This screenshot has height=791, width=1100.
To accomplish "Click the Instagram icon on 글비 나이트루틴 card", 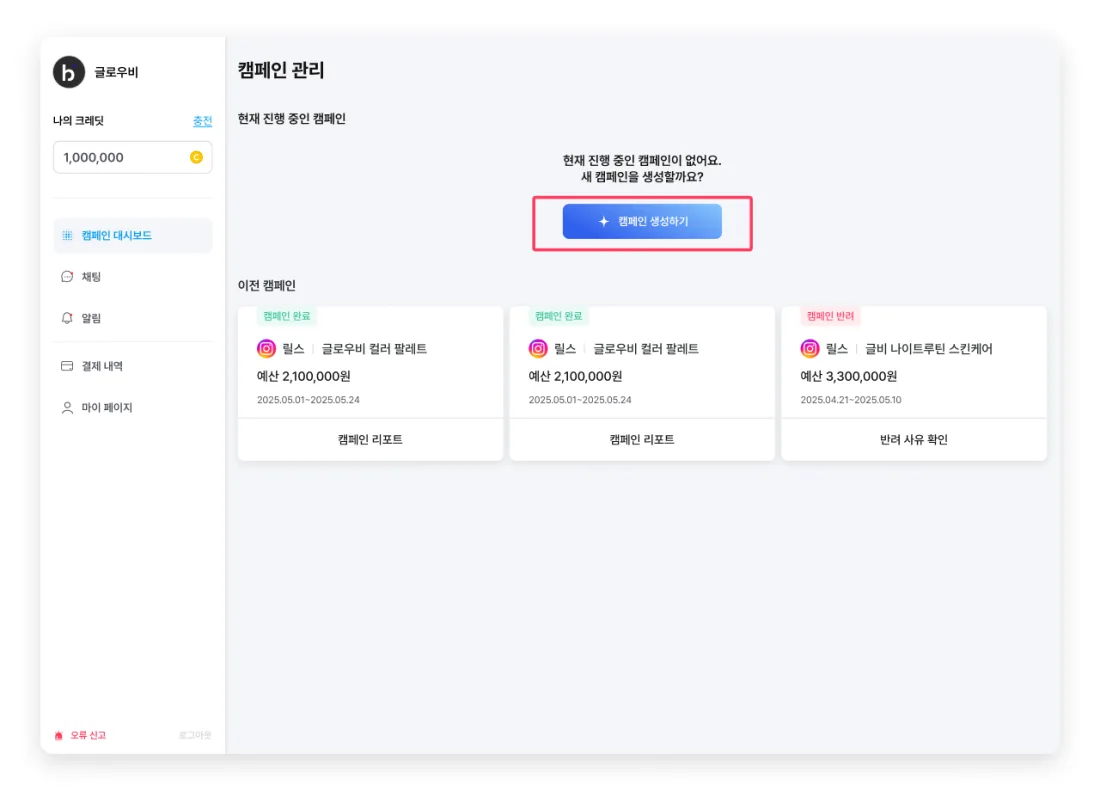I will [810, 349].
